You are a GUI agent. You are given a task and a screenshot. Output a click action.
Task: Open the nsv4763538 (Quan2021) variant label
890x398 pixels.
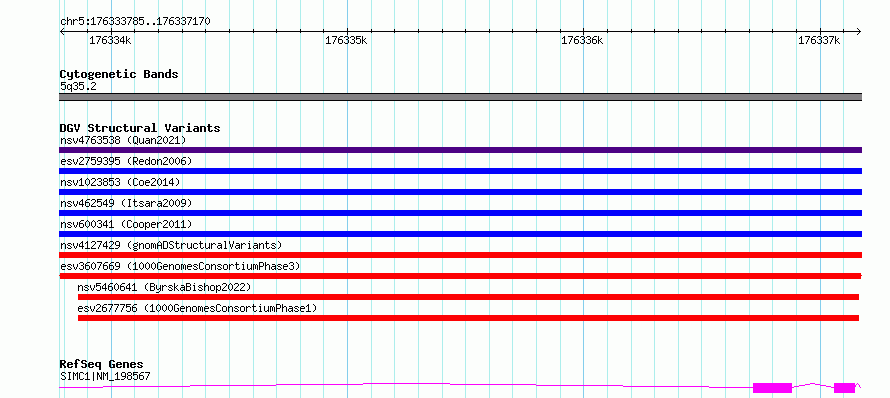[x=123, y=140]
